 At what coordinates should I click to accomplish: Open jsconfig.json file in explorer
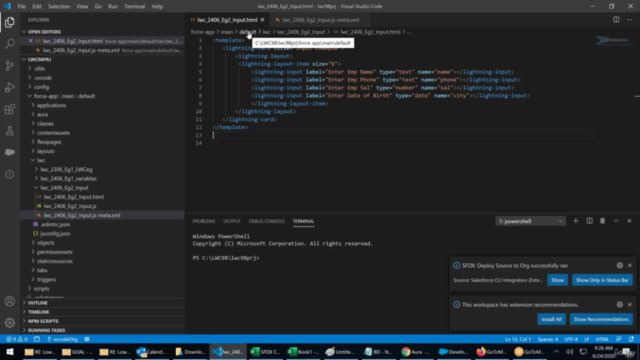pyautogui.click(x=55, y=233)
